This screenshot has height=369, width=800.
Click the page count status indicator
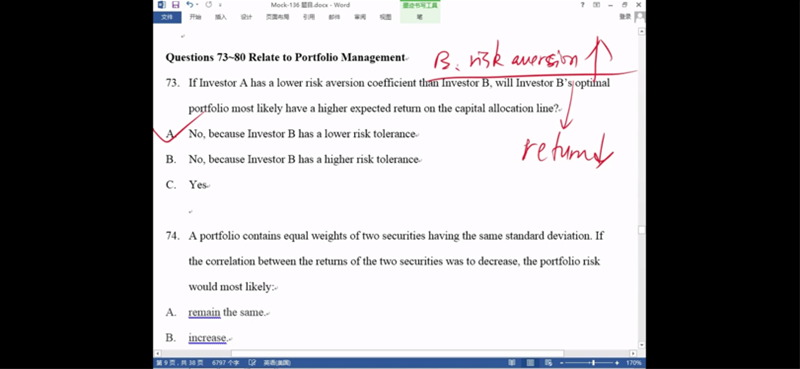coord(180,363)
